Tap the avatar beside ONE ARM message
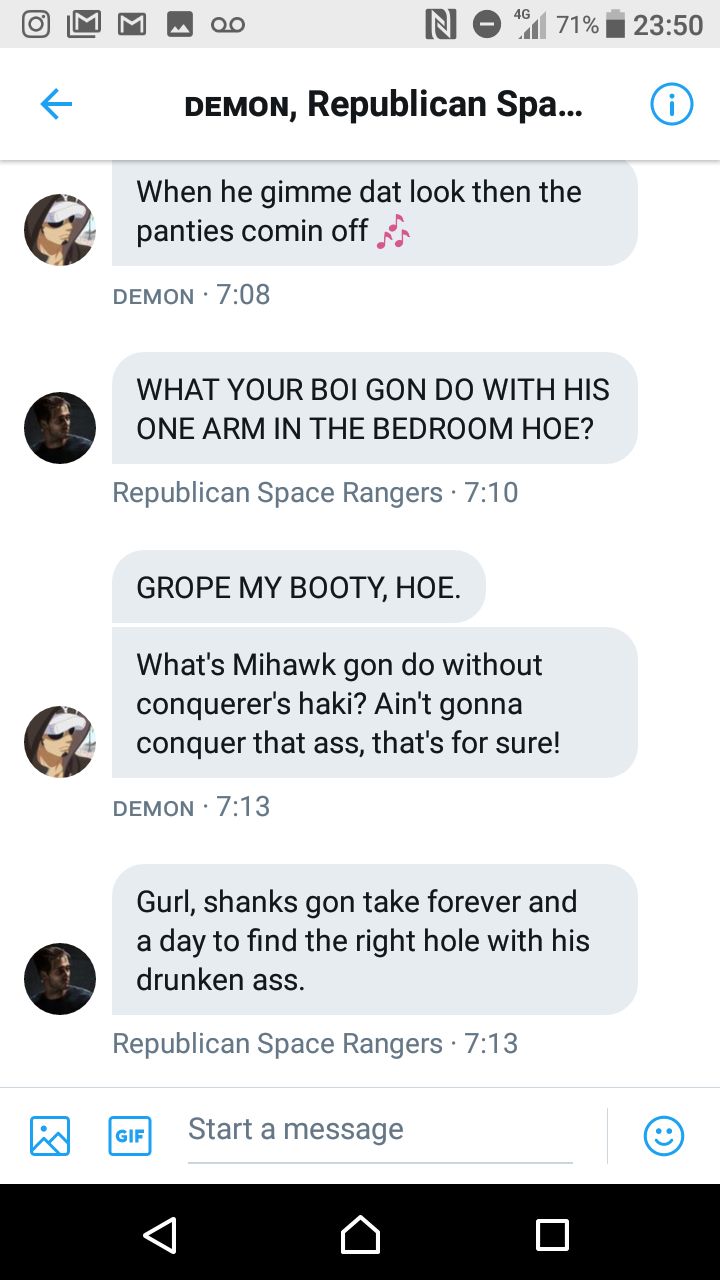 click(60, 428)
